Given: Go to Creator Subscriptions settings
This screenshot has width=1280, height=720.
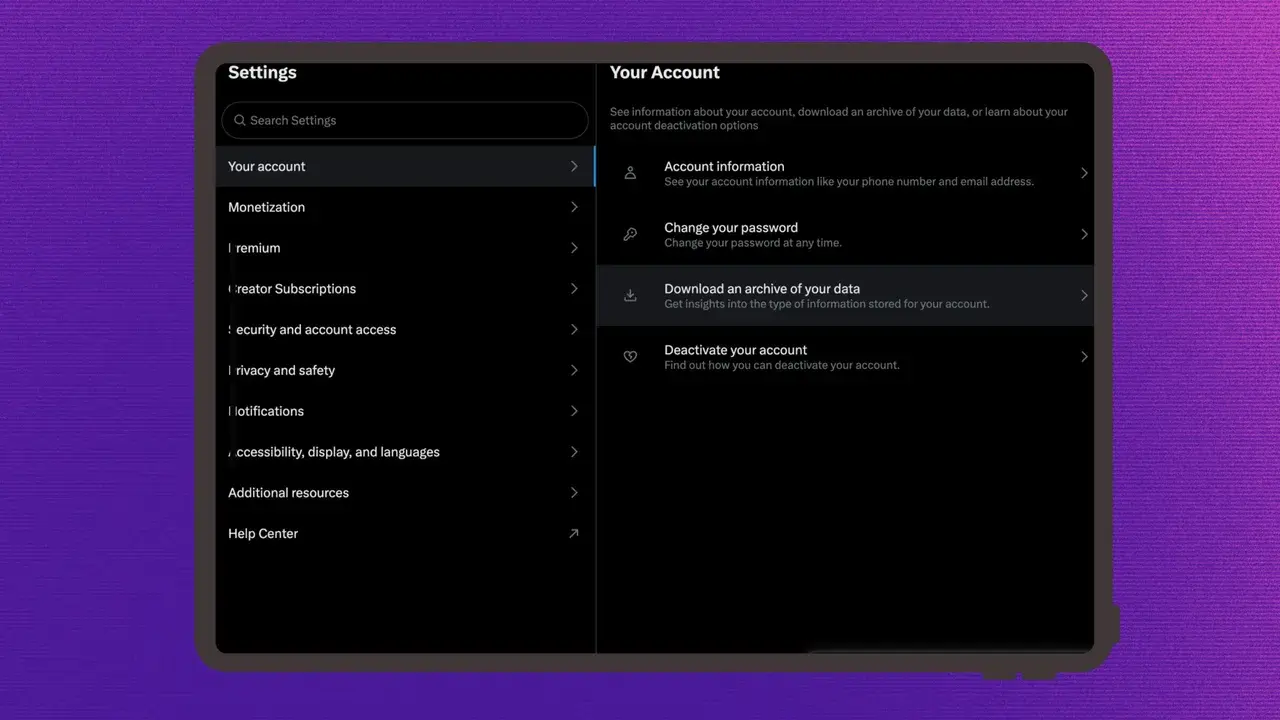Looking at the screenshot, I should pyautogui.click(x=292, y=289).
